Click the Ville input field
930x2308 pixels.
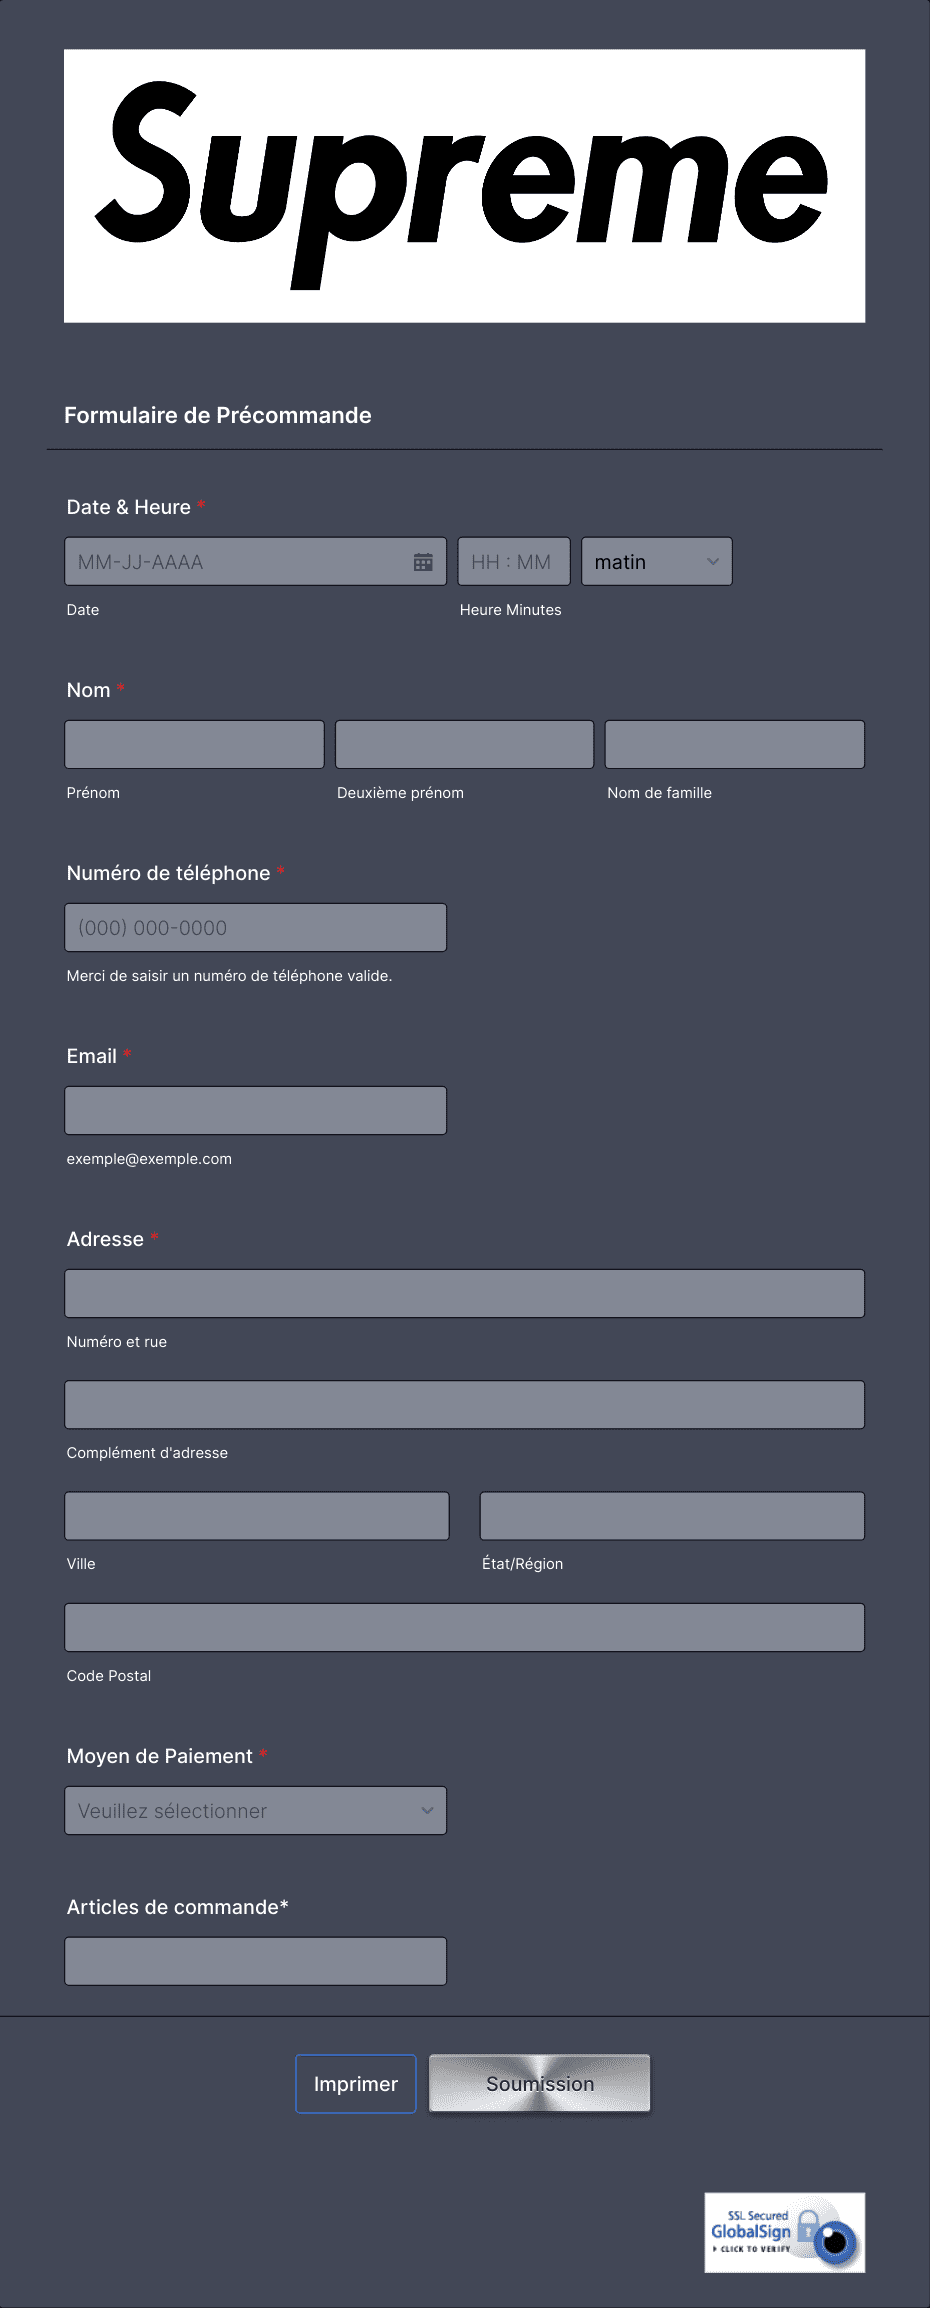click(x=257, y=1516)
